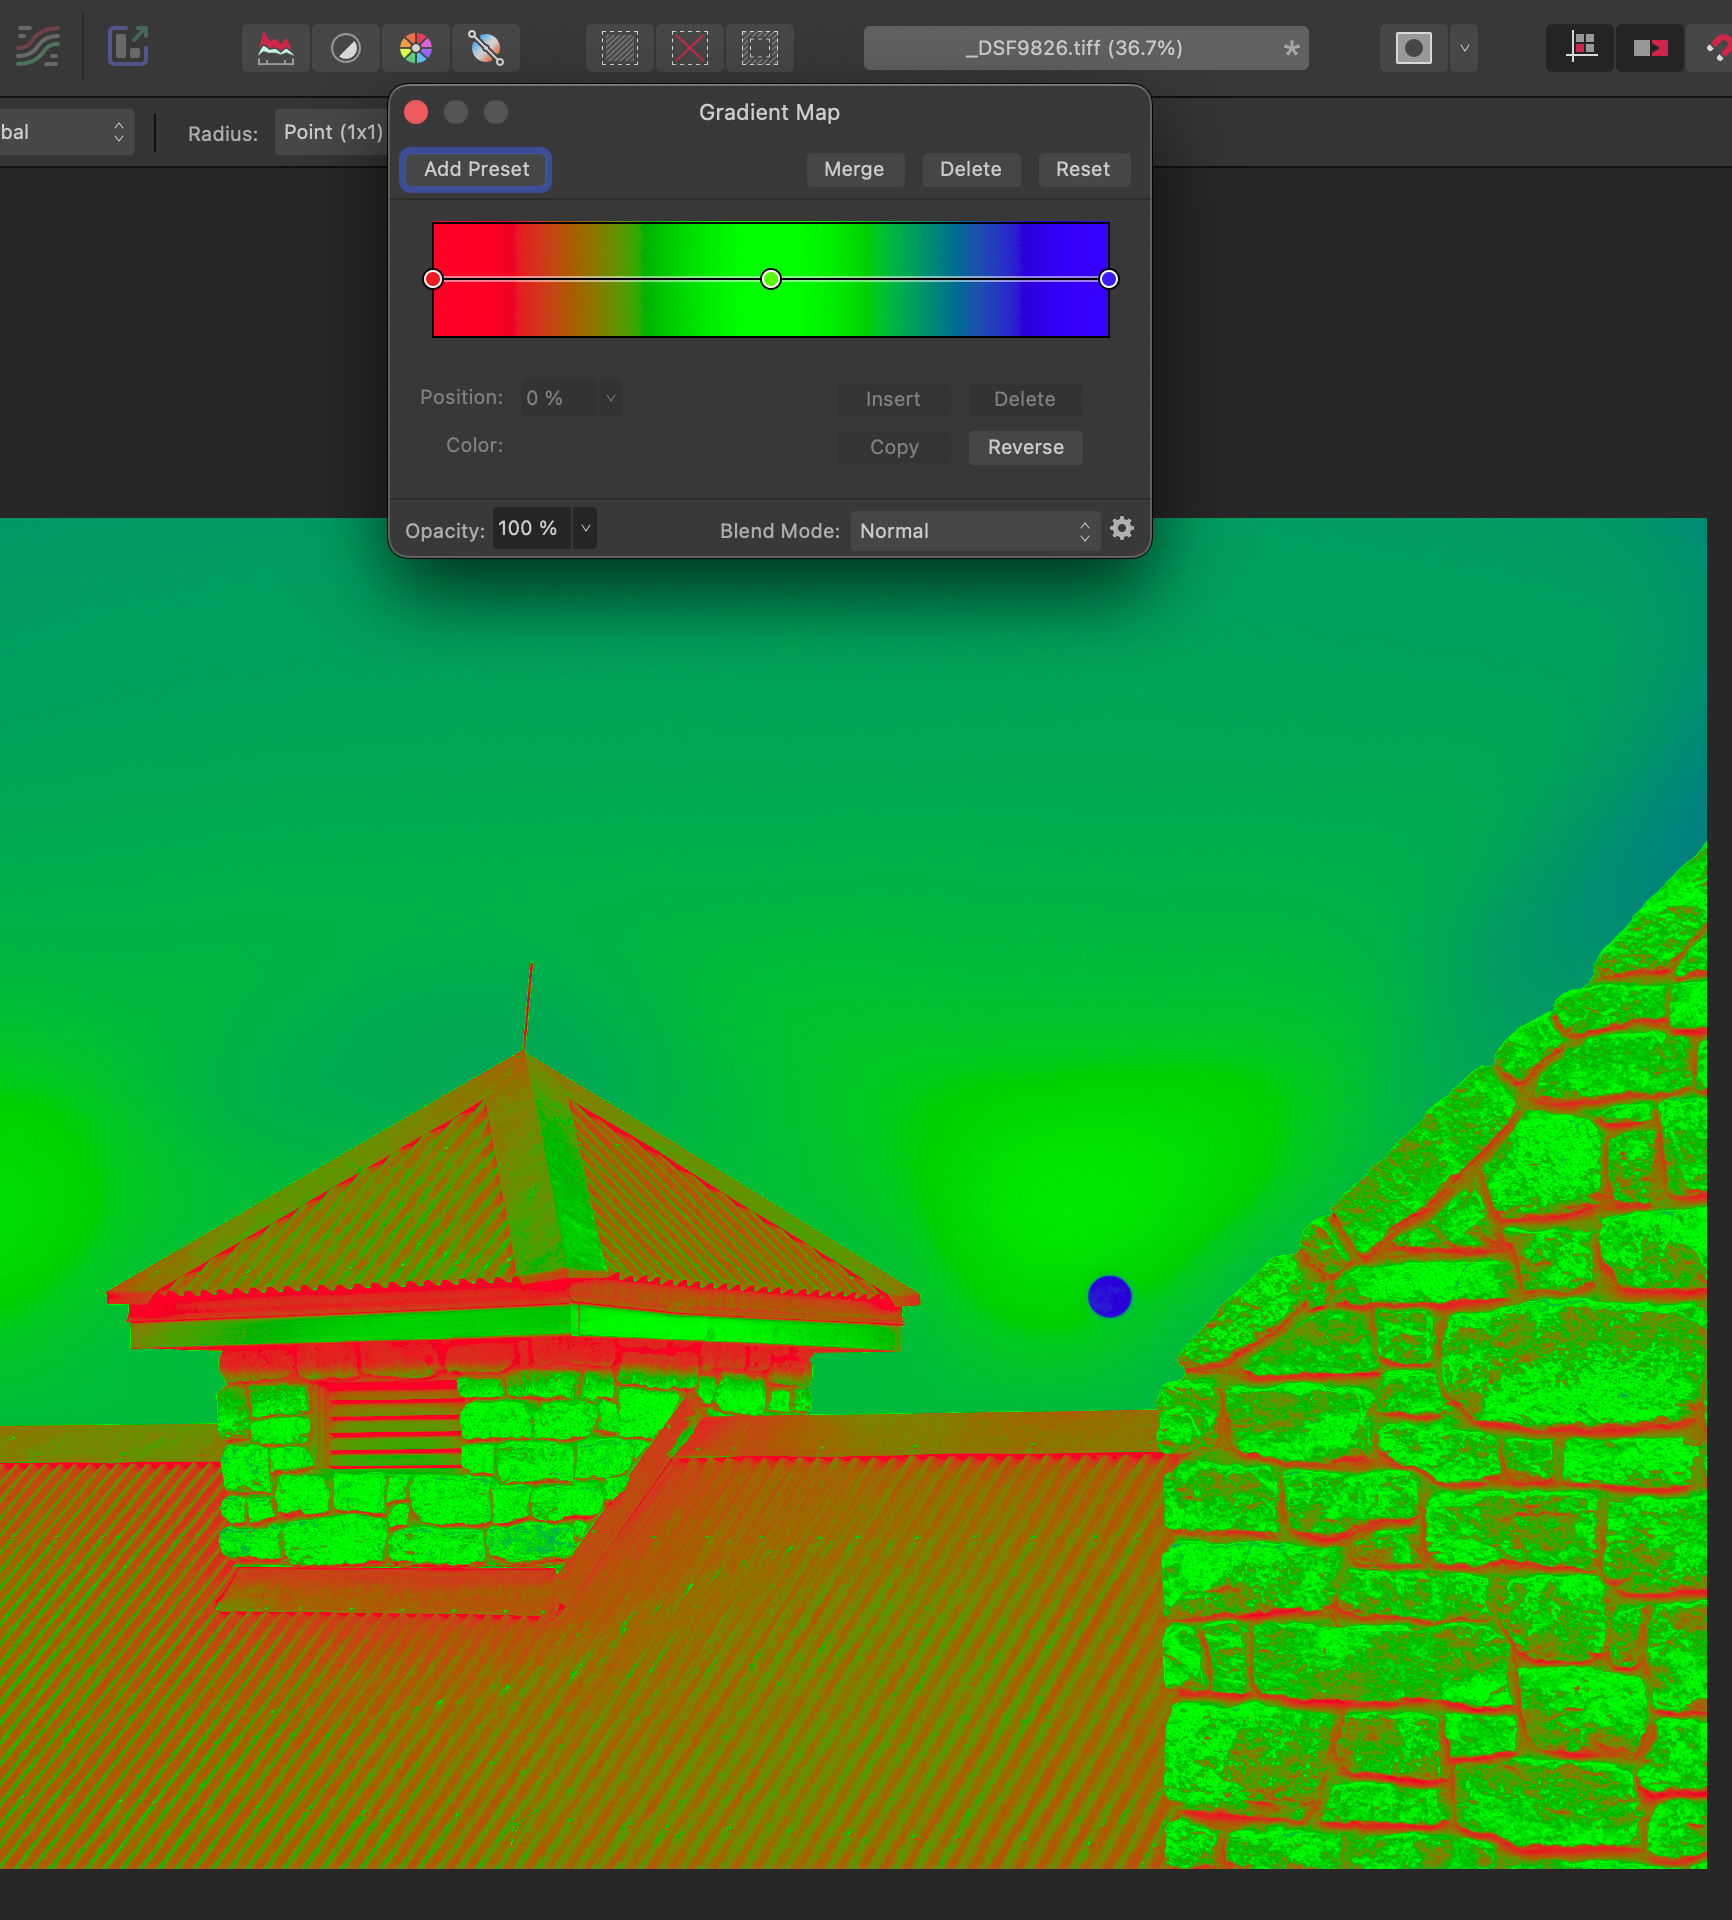This screenshot has width=1732, height=1920.
Task: Click Delete stop button beside Insert
Action: tap(1025, 399)
